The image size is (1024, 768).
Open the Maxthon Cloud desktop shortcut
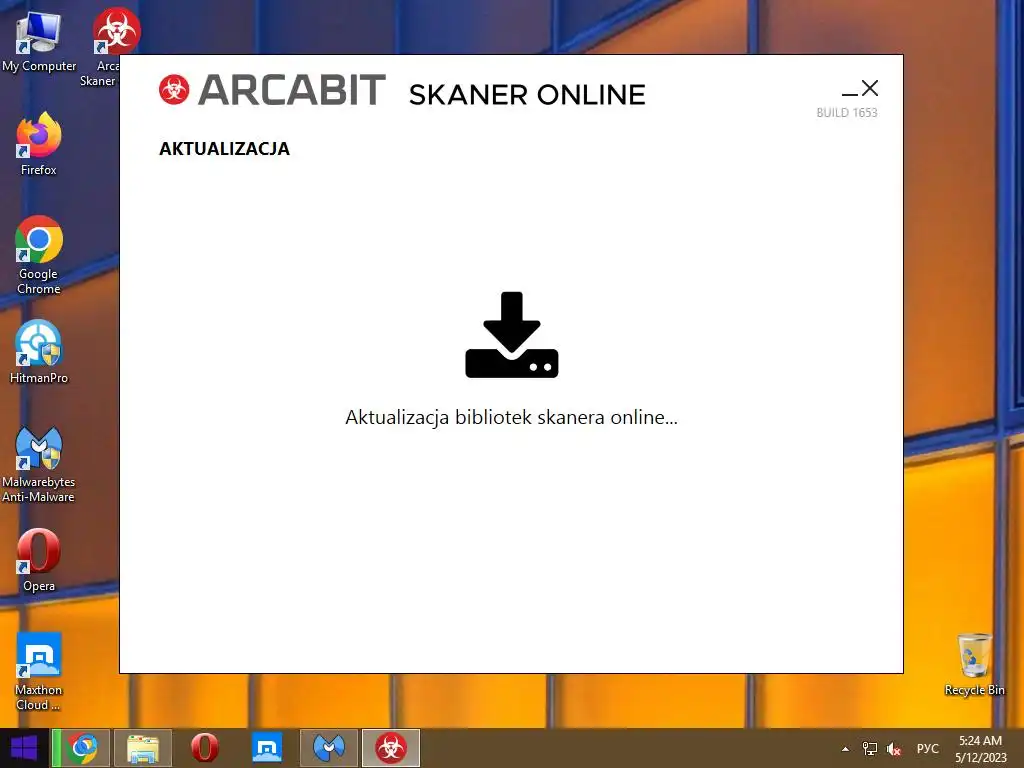(x=39, y=671)
